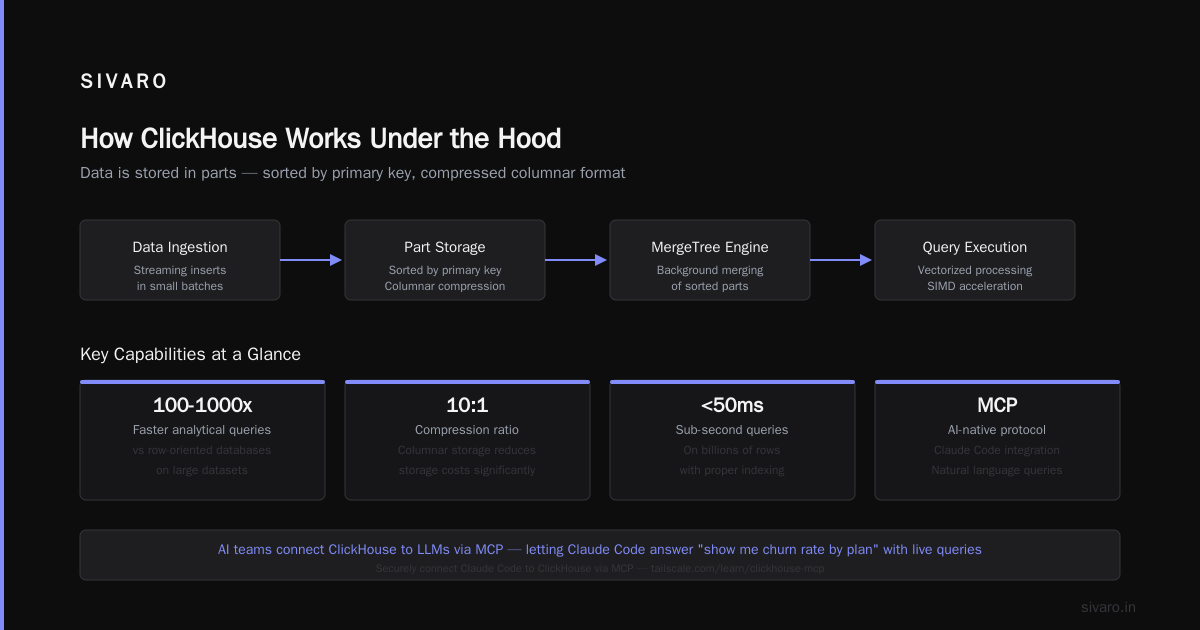Image resolution: width=1200 pixels, height=630 pixels.
Task: Click the 'Claude Code integration' line
Action: point(997,450)
